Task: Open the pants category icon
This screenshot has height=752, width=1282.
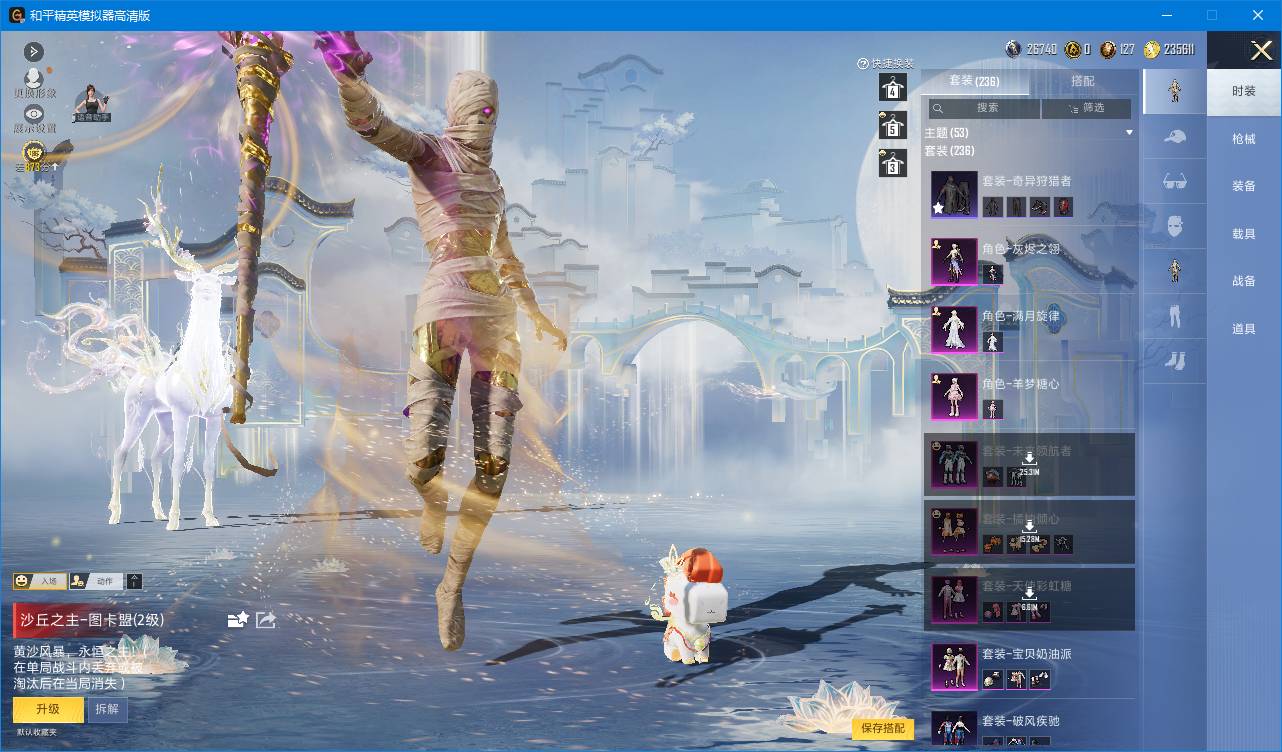Action: (x=1175, y=316)
